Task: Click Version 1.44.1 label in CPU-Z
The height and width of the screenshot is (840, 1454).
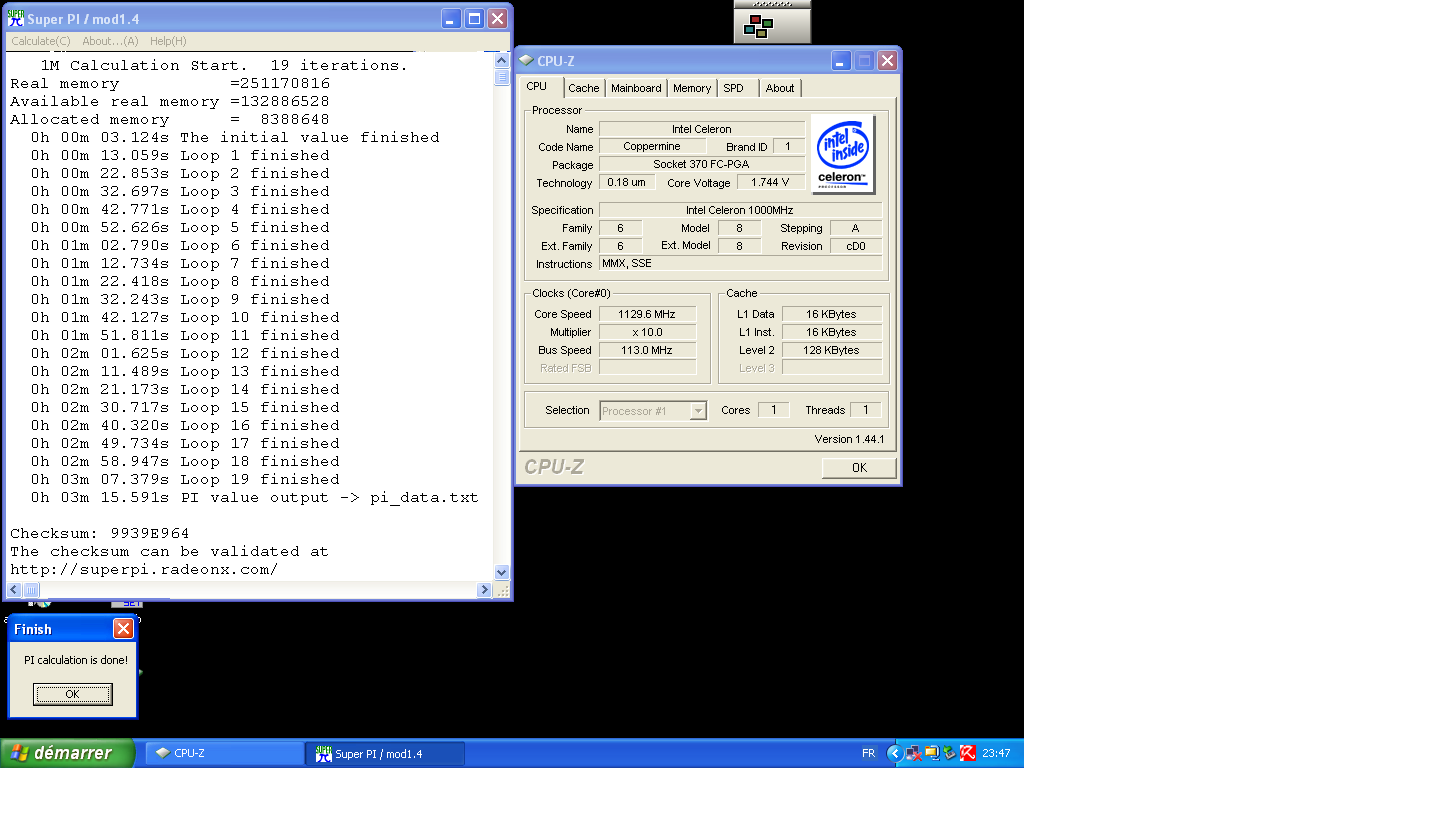Action: click(849, 439)
